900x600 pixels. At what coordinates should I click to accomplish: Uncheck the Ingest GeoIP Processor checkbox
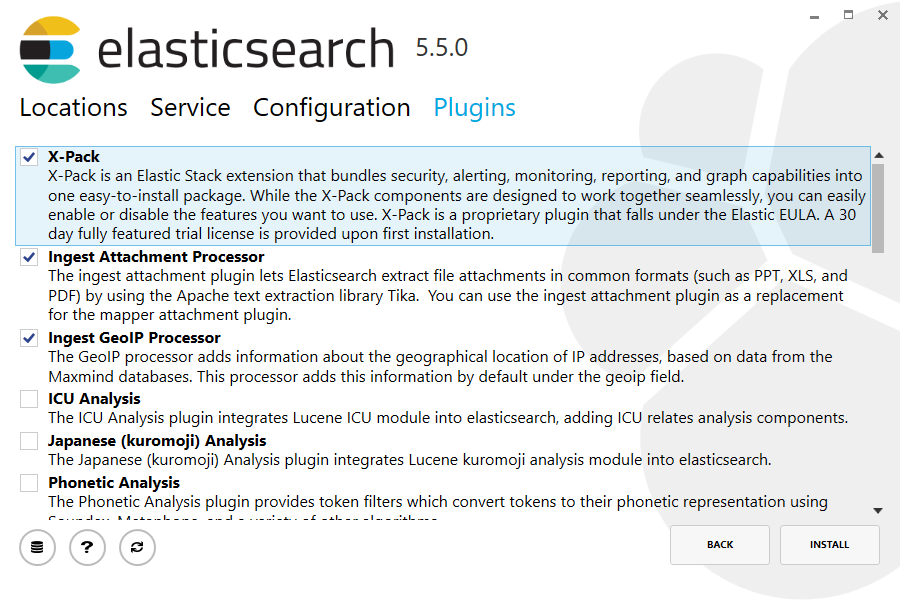(x=29, y=339)
